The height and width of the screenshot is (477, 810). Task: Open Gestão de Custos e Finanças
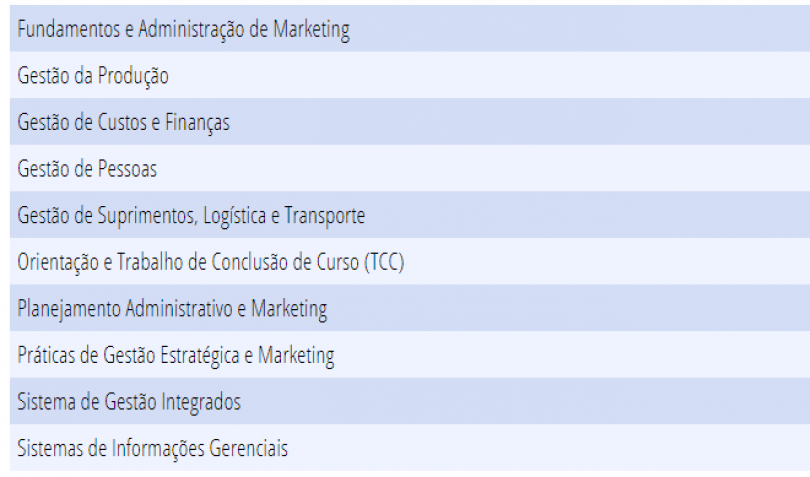(410, 121)
